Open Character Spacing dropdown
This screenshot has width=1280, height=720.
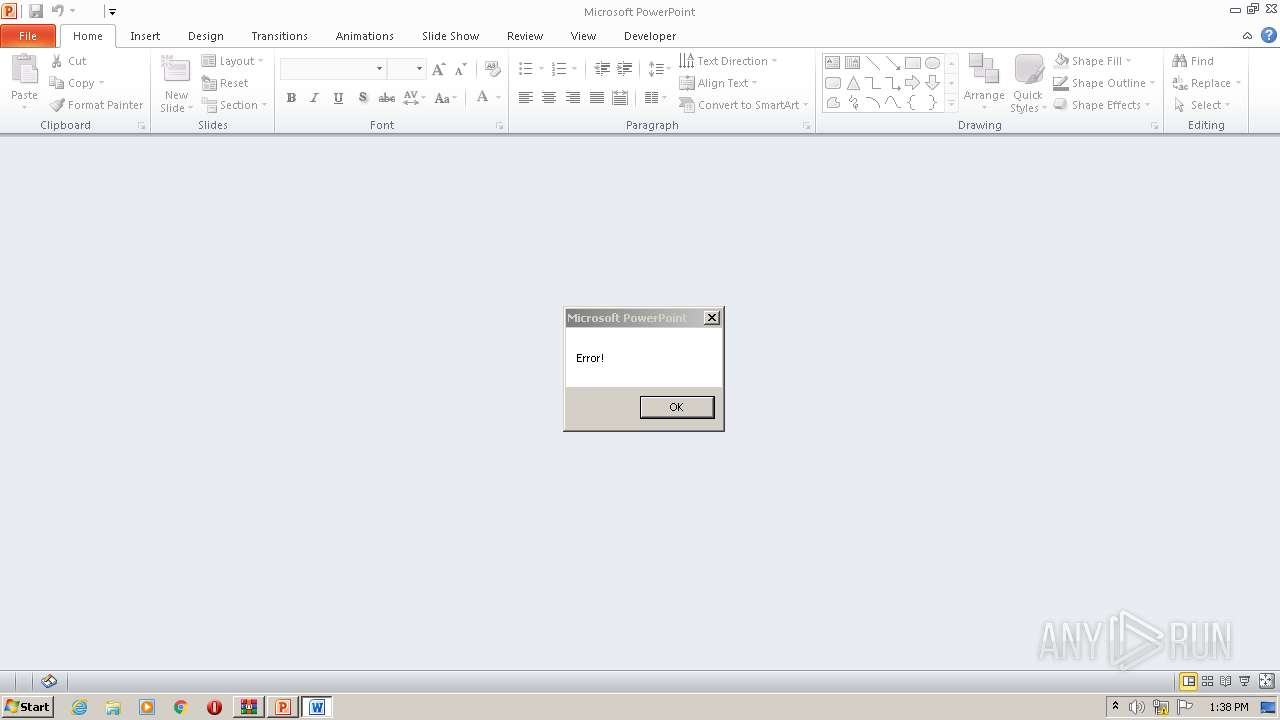click(414, 98)
